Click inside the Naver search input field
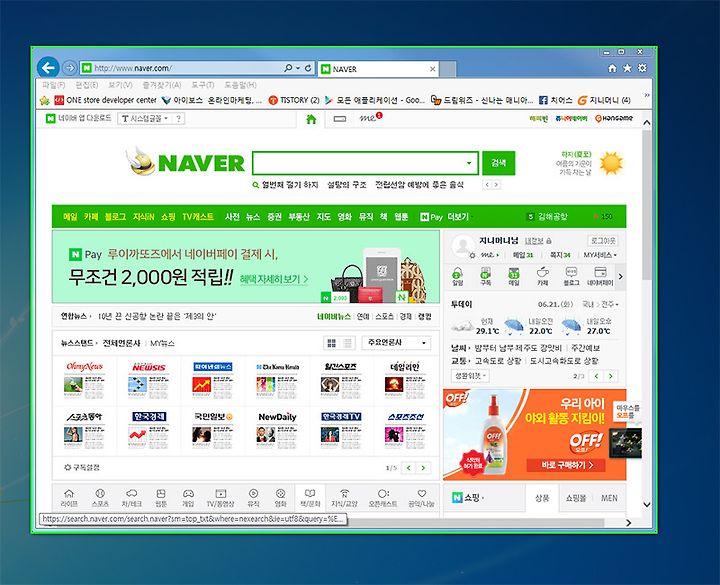Viewport: 720px width, 585px height. [358, 163]
